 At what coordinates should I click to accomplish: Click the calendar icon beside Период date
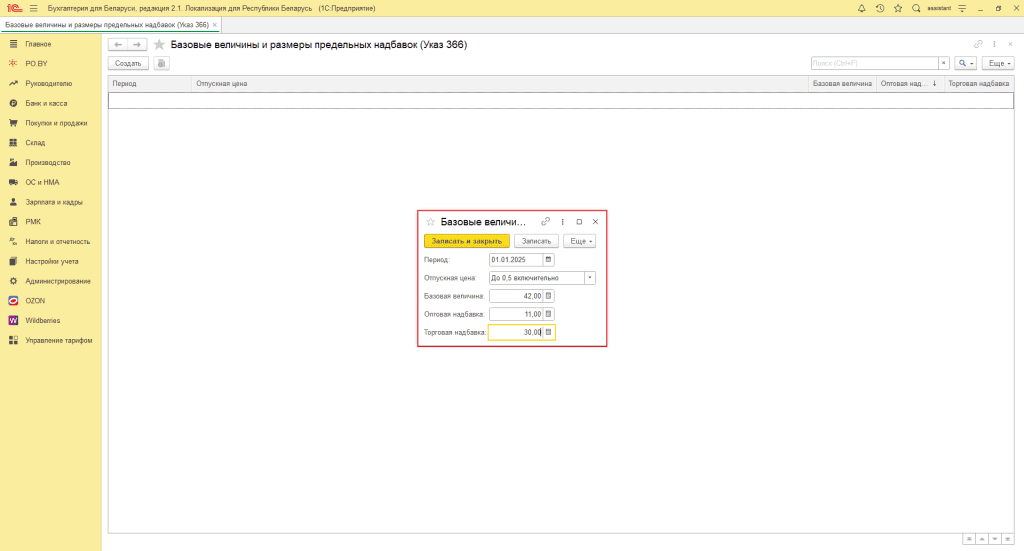coord(548,260)
